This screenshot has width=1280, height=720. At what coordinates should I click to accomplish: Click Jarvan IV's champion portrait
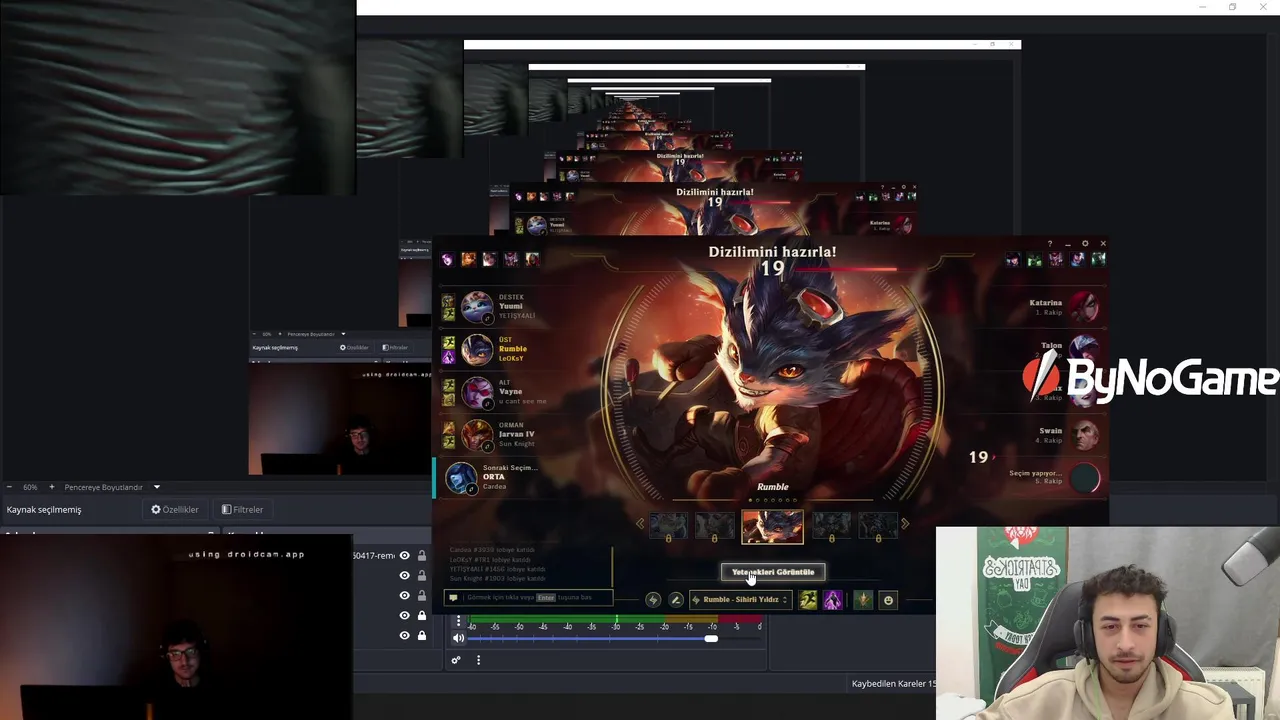click(x=477, y=435)
